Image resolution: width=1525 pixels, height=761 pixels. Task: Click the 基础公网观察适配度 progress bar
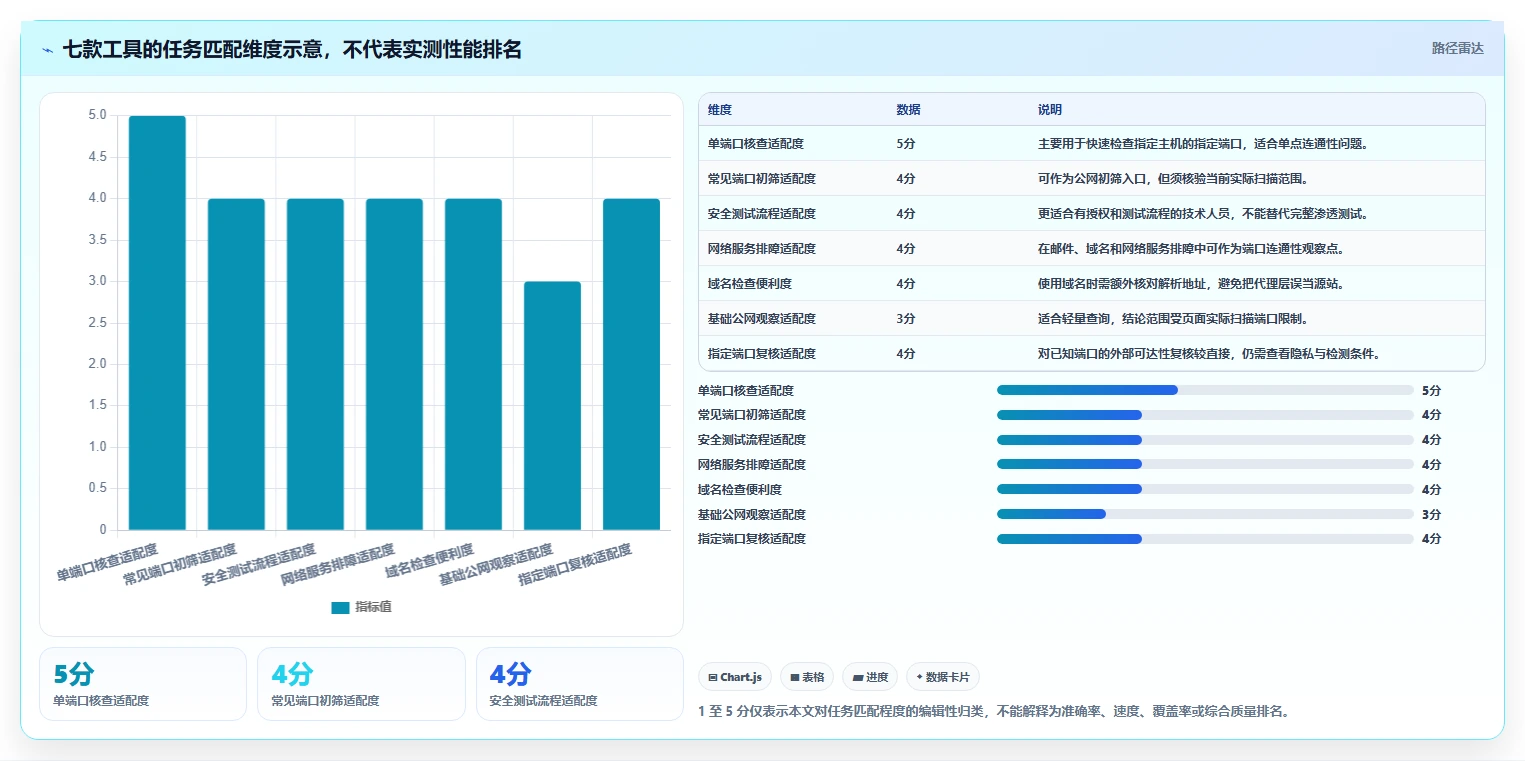click(1205, 514)
